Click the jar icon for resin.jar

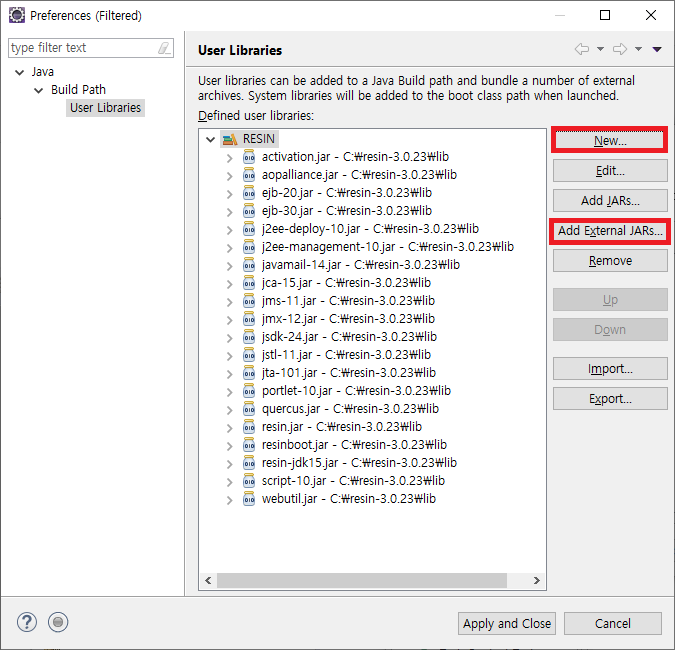pyautogui.click(x=249, y=427)
